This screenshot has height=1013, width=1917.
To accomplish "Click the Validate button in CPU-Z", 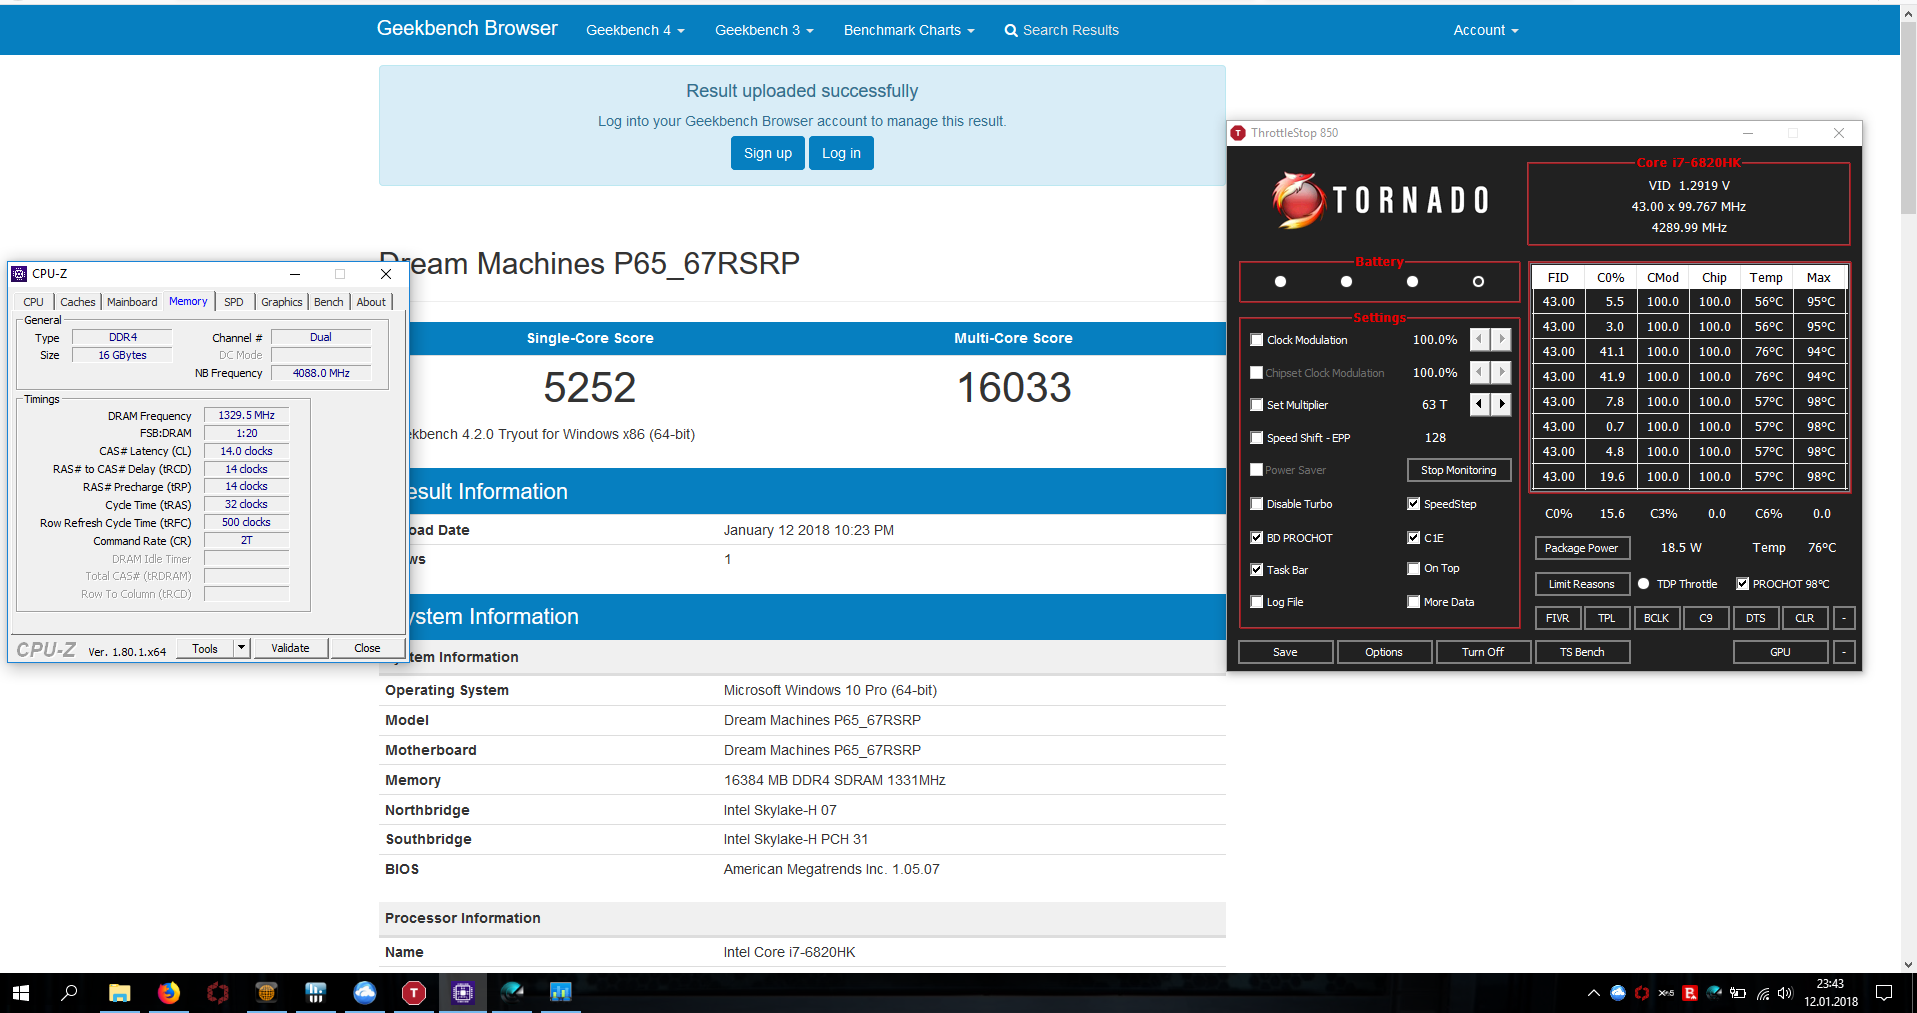I will pos(290,648).
